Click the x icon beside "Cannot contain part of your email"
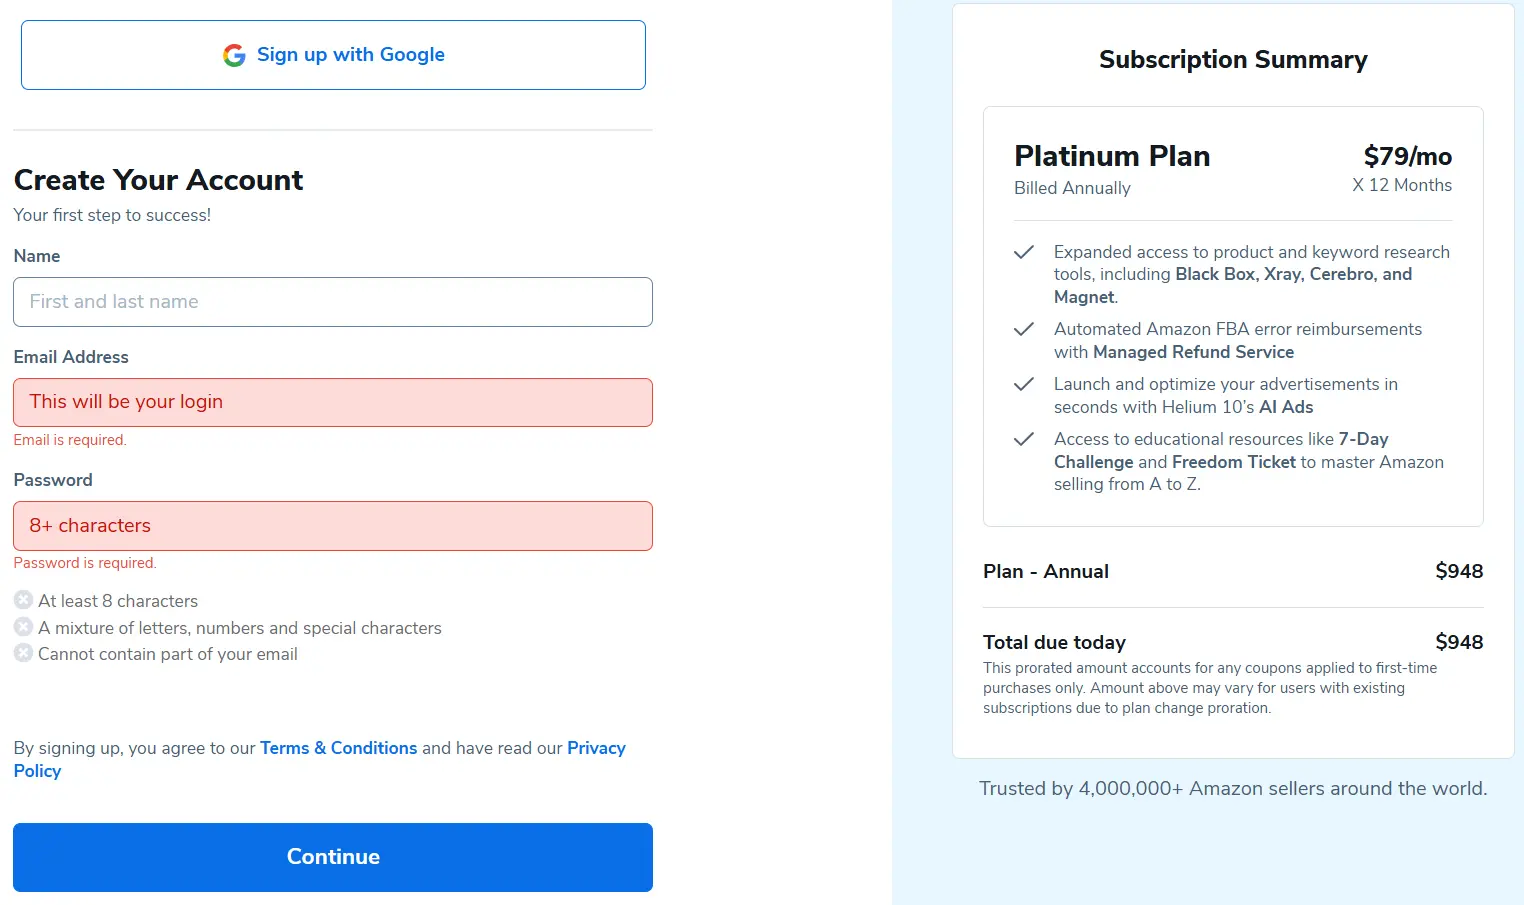The width and height of the screenshot is (1524, 905). point(23,653)
